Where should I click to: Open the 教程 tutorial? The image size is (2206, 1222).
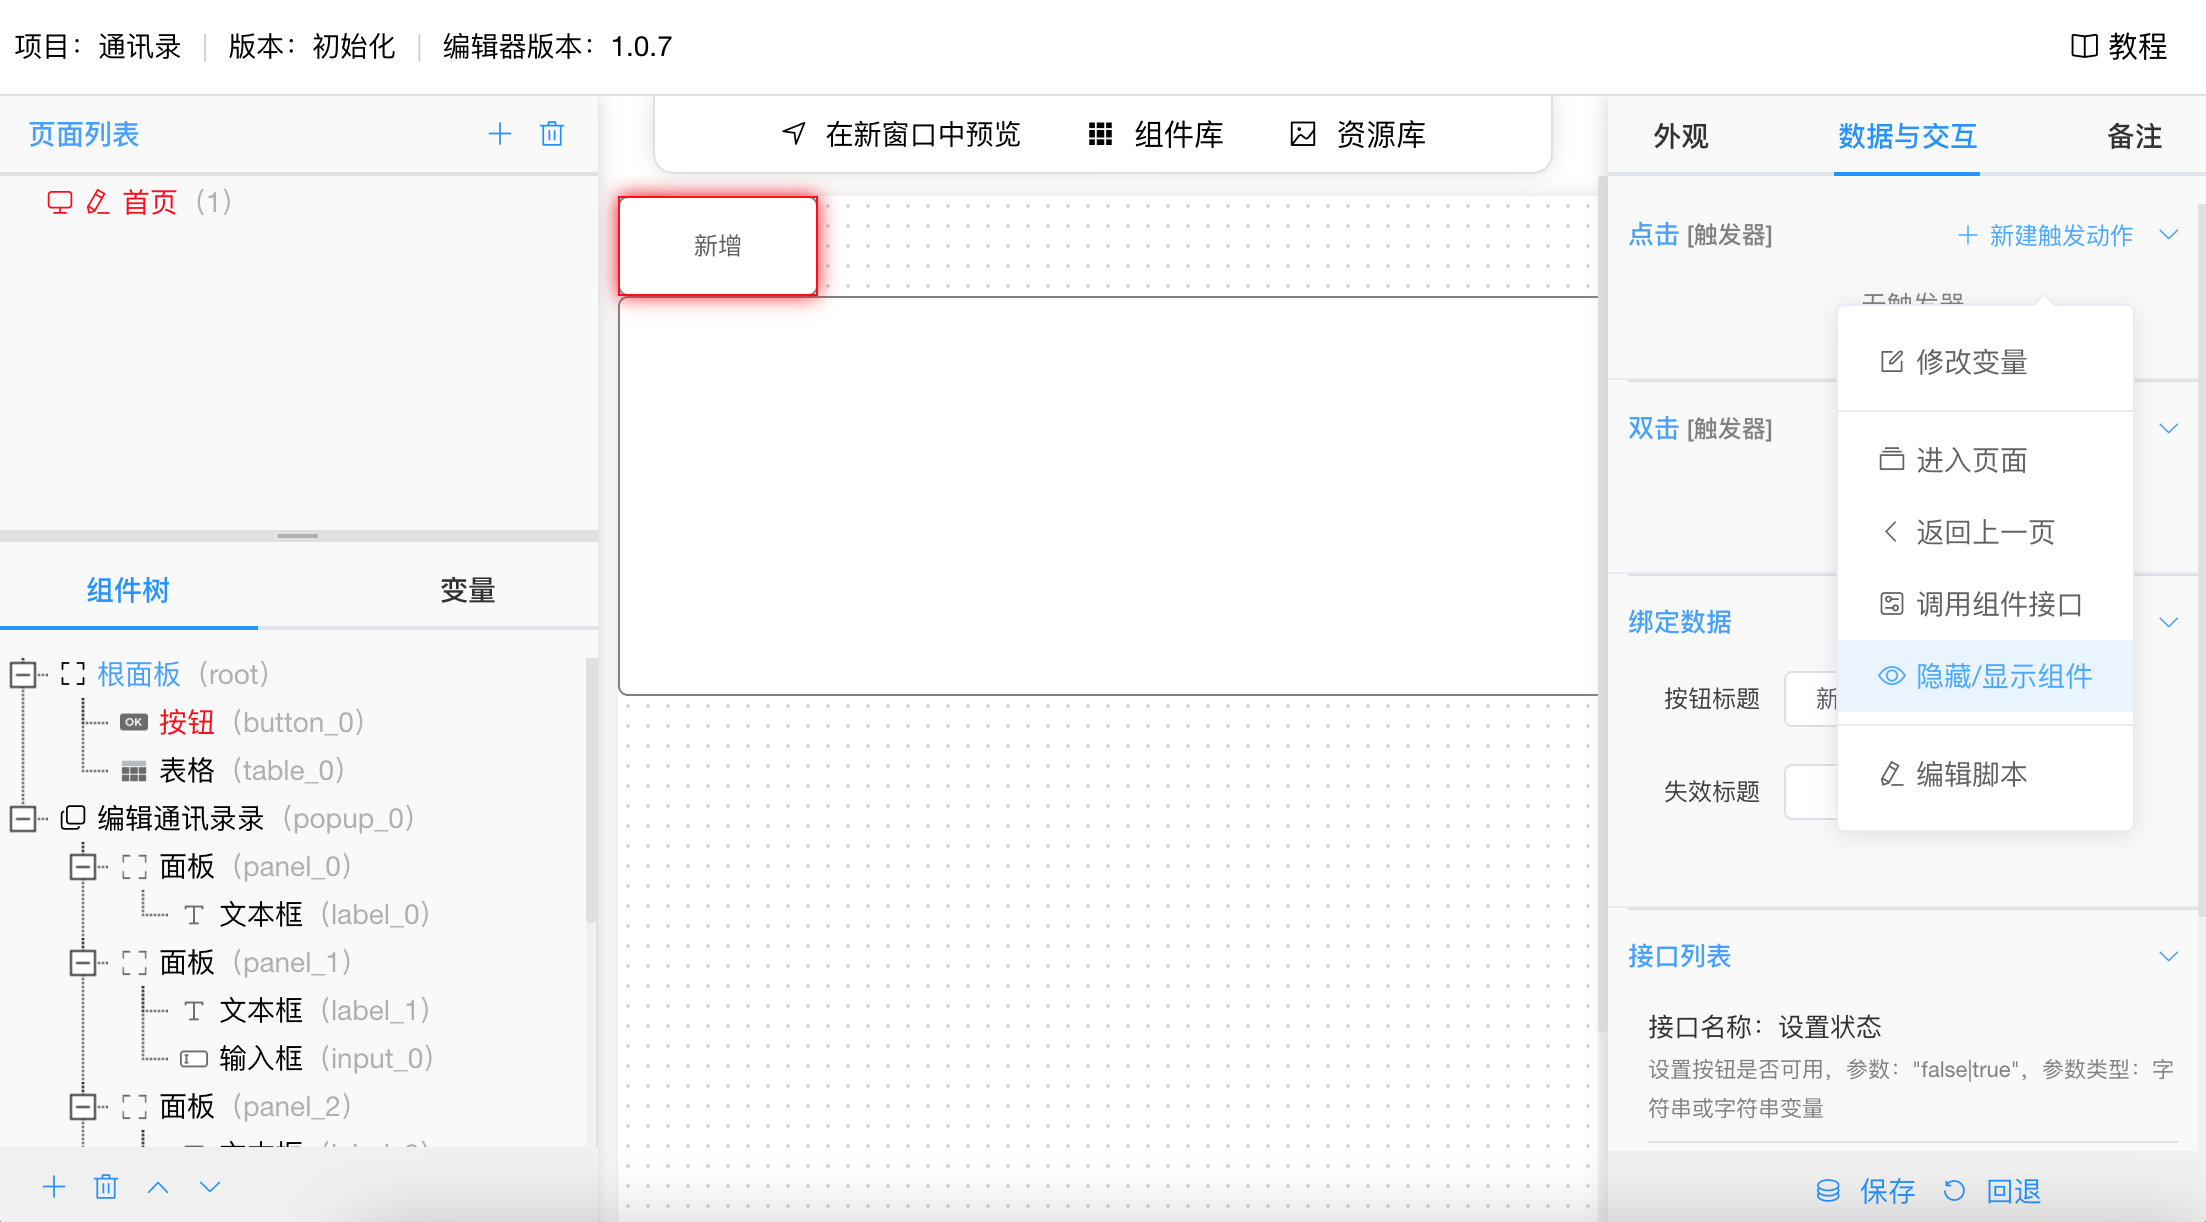(x=2119, y=46)
